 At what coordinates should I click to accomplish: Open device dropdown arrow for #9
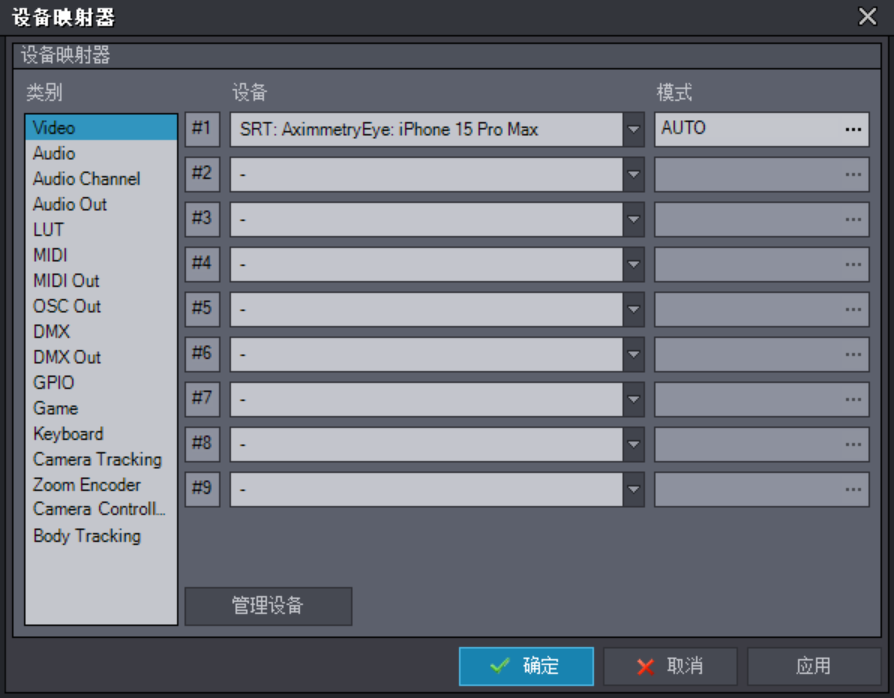point(633,490)
